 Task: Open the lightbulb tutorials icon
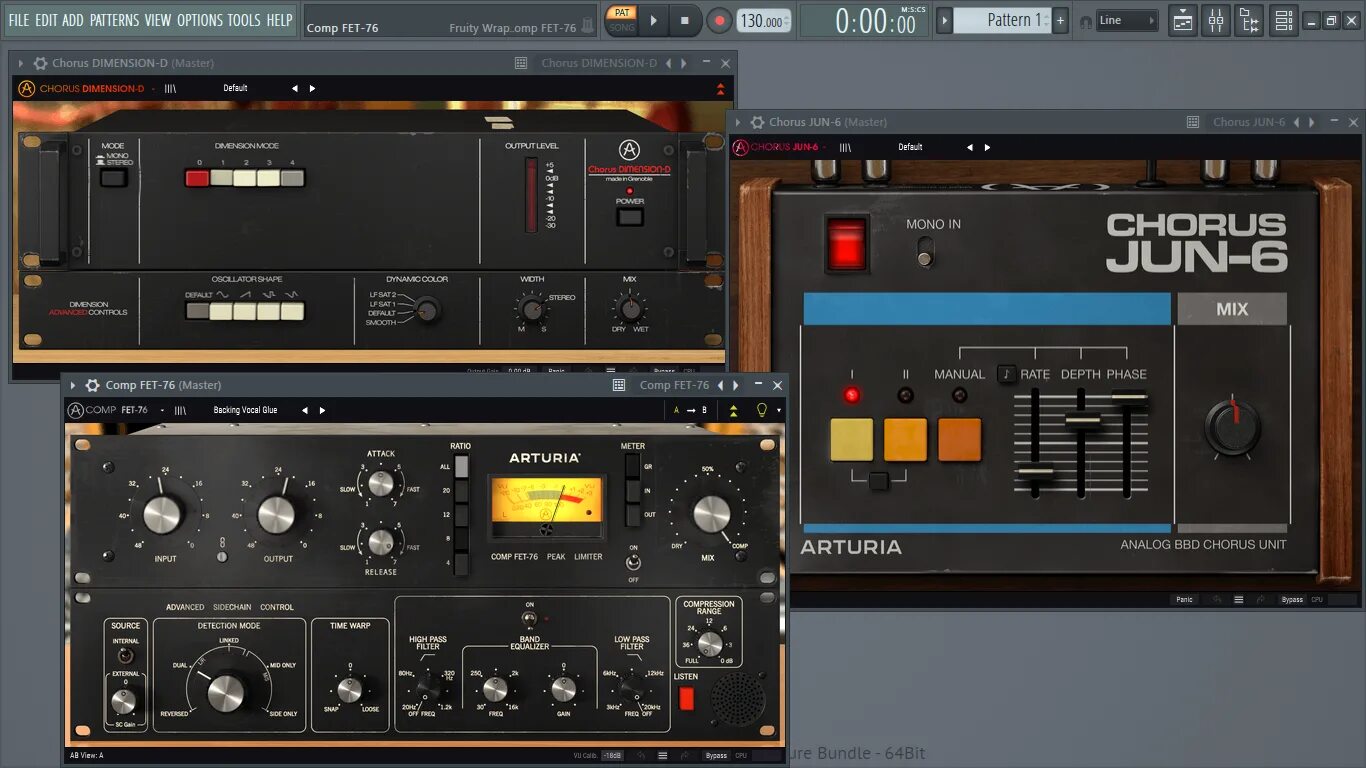click(x=761, y=410)
